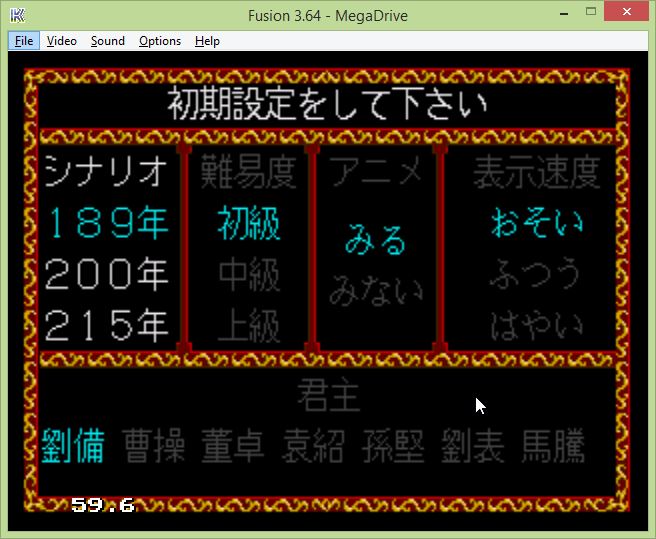Close the Fusion window
The width and height of the screenshot is (656, 539).
click(x=626, y=11)
